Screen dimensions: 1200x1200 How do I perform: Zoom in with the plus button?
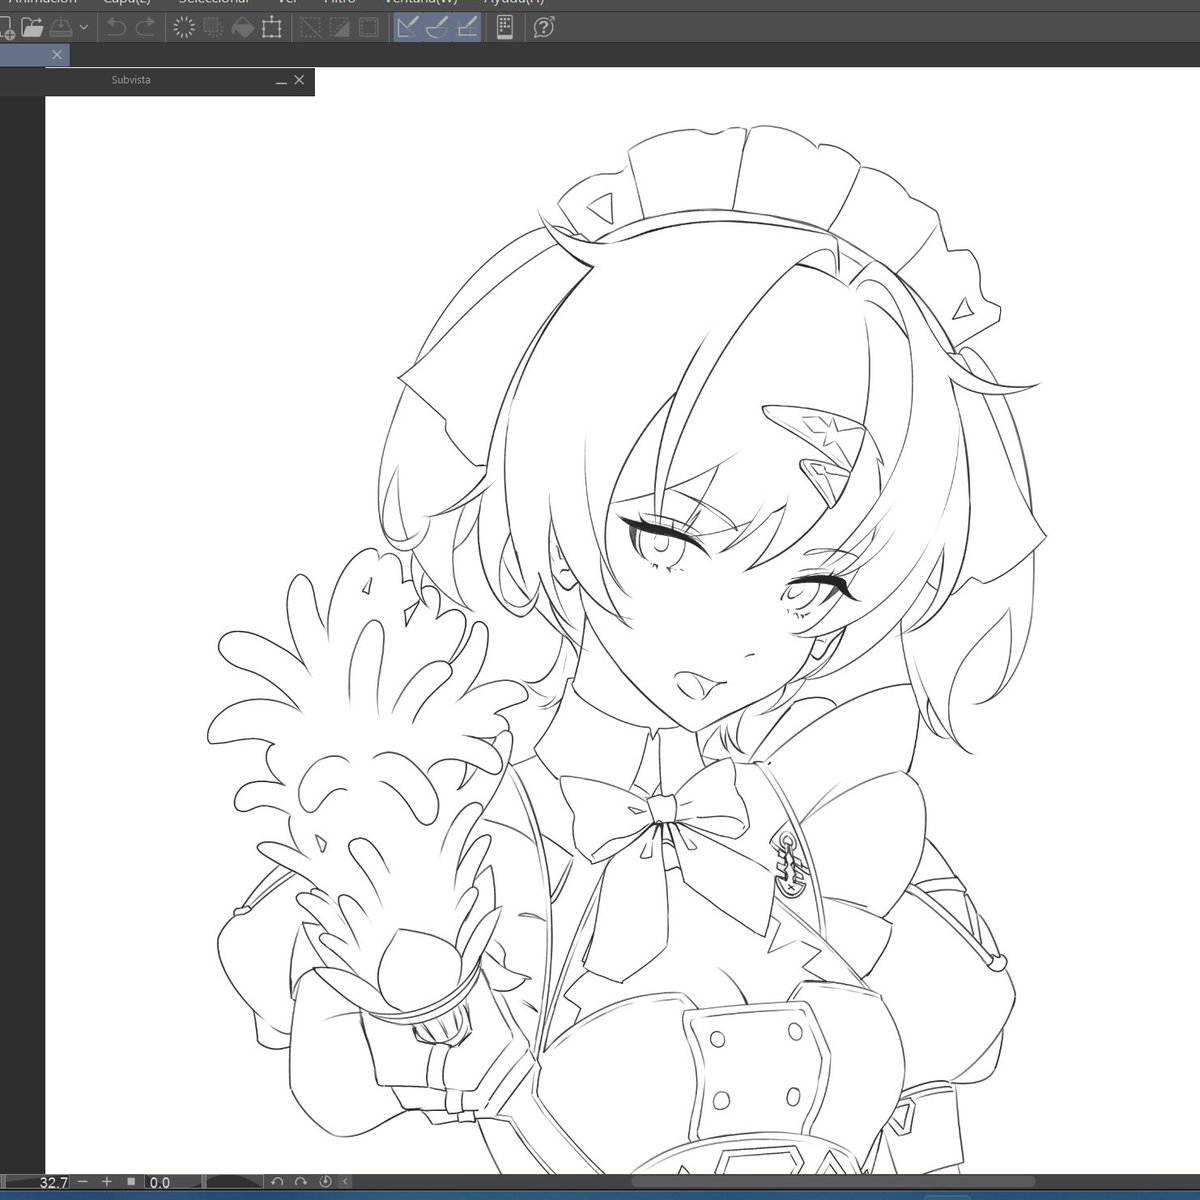(x=107, y=1182)
